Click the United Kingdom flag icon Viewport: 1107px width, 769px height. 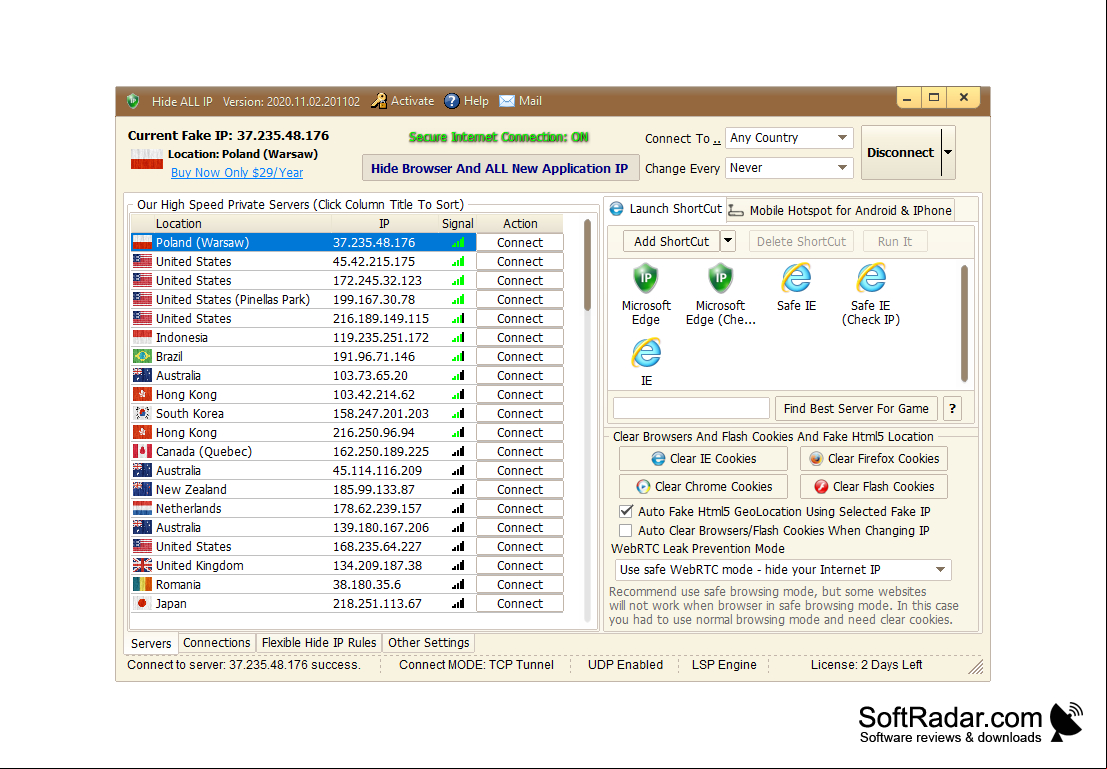pyautogui.click(x=142, y=566)
